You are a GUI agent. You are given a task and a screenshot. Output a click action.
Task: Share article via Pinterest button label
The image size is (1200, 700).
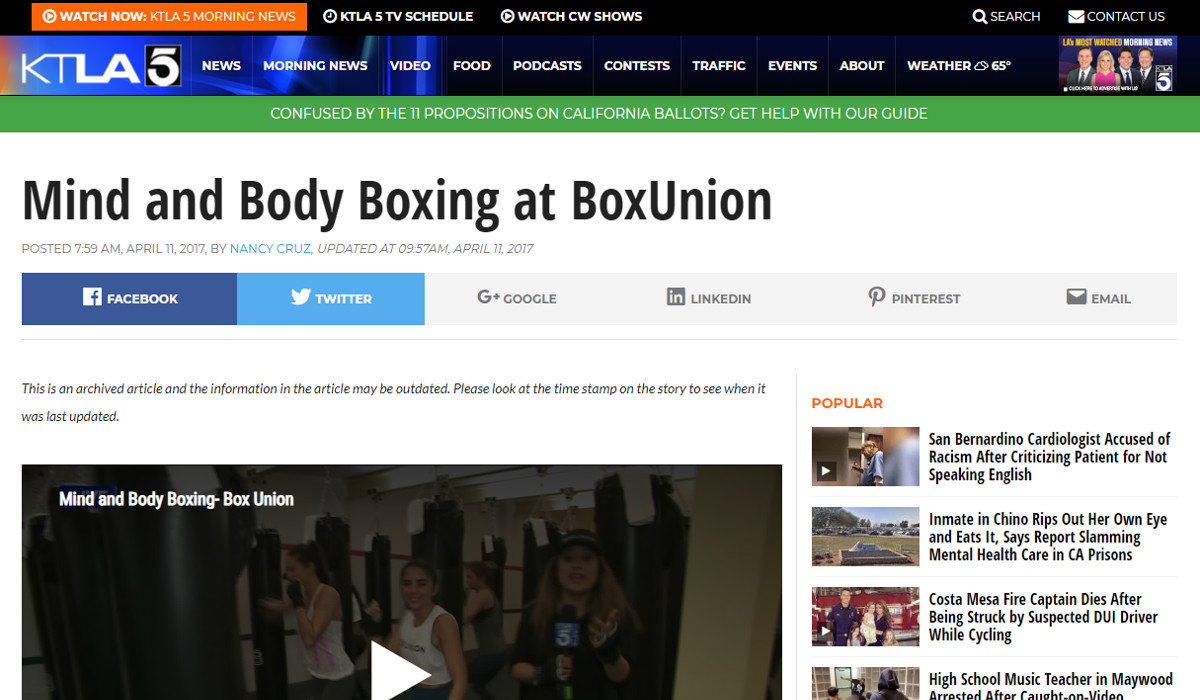[926, 299]
